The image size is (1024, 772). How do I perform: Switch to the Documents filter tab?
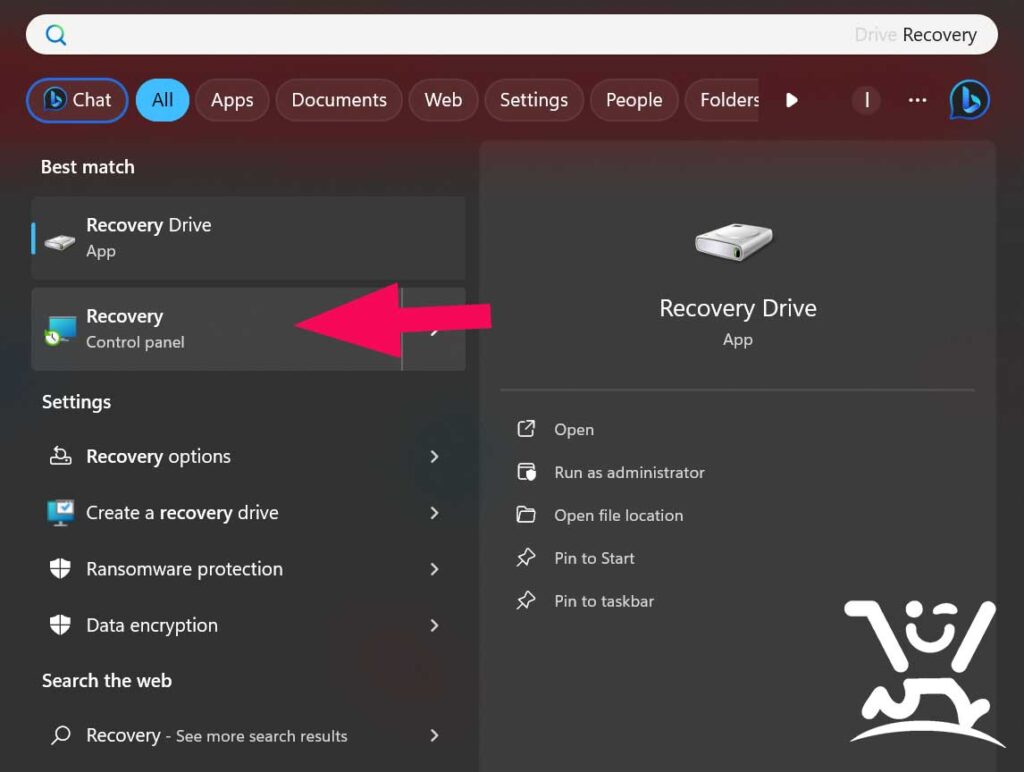click(x=339, y=100)
